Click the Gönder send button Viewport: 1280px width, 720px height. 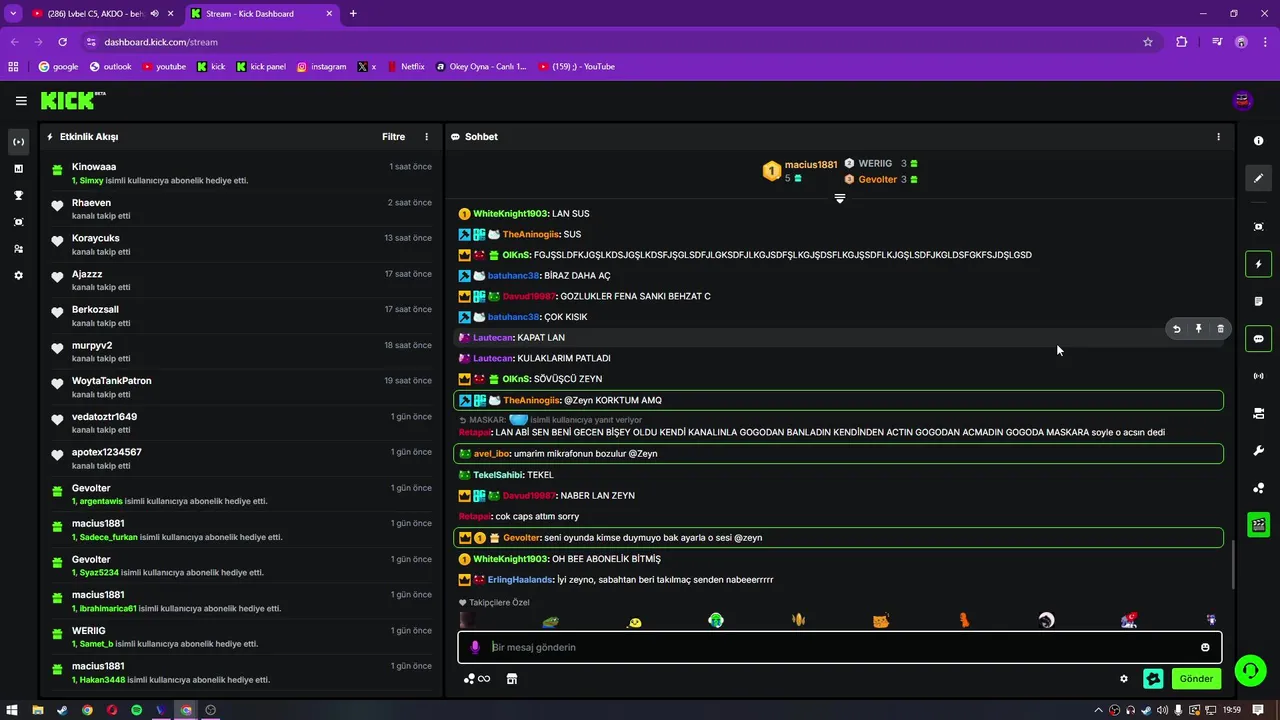pyautogui.click(x=1196, y=679)
